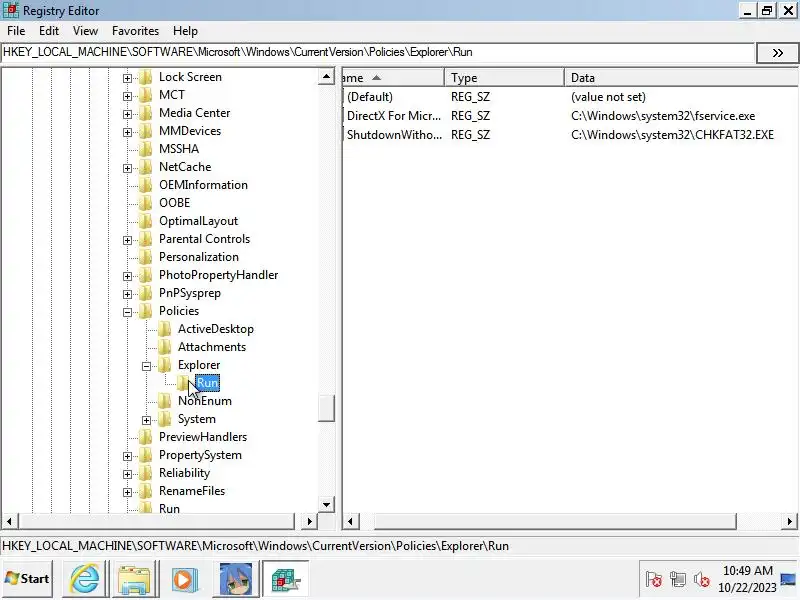Open the Favorites menu
Image resolution: width=800 pixels, height=600 pixels.
135,31
